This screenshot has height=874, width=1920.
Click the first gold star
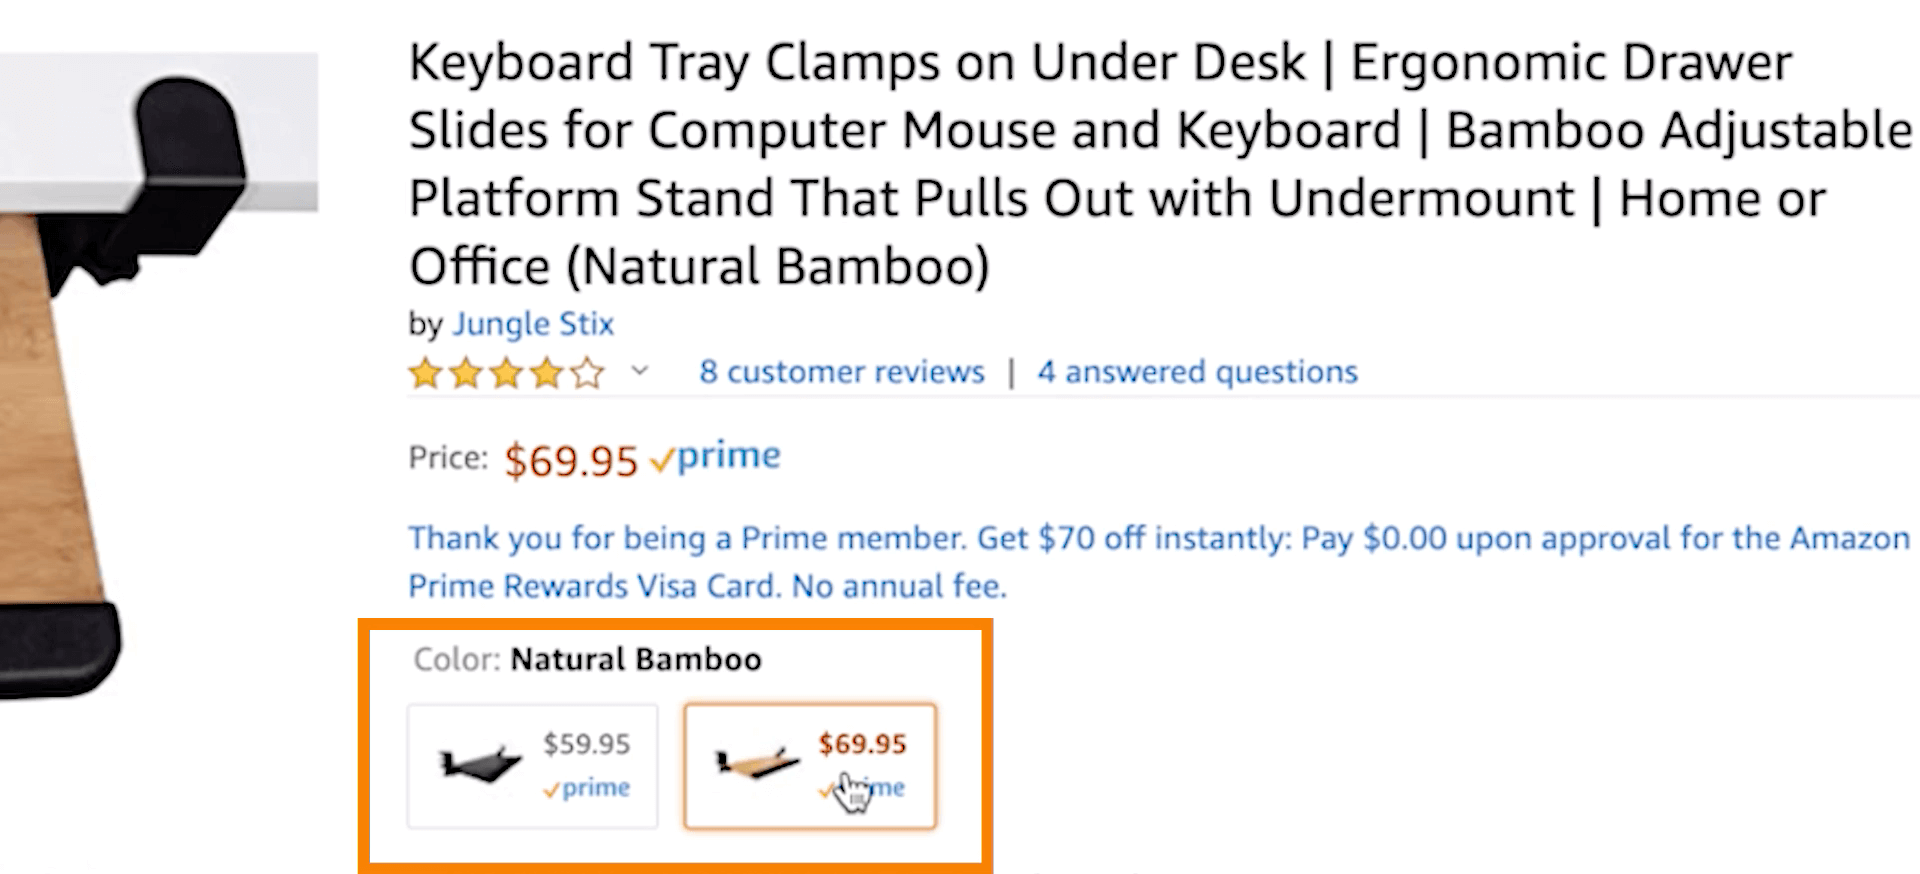click(x=426, y=374)
